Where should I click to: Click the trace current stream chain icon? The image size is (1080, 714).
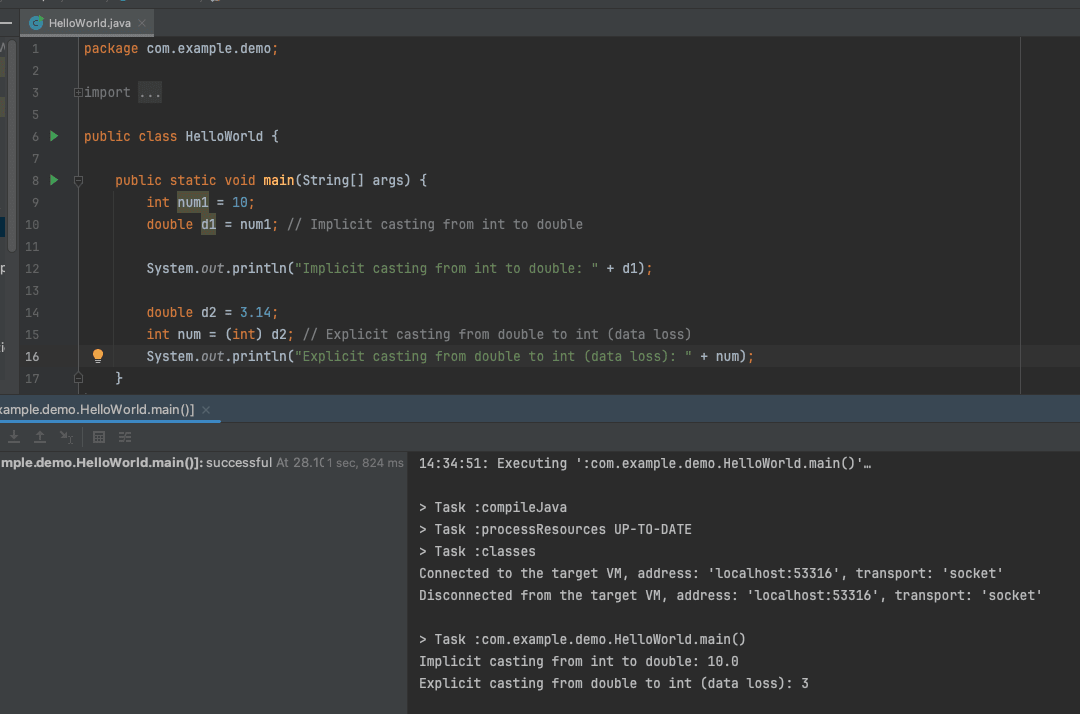[125, 437]
